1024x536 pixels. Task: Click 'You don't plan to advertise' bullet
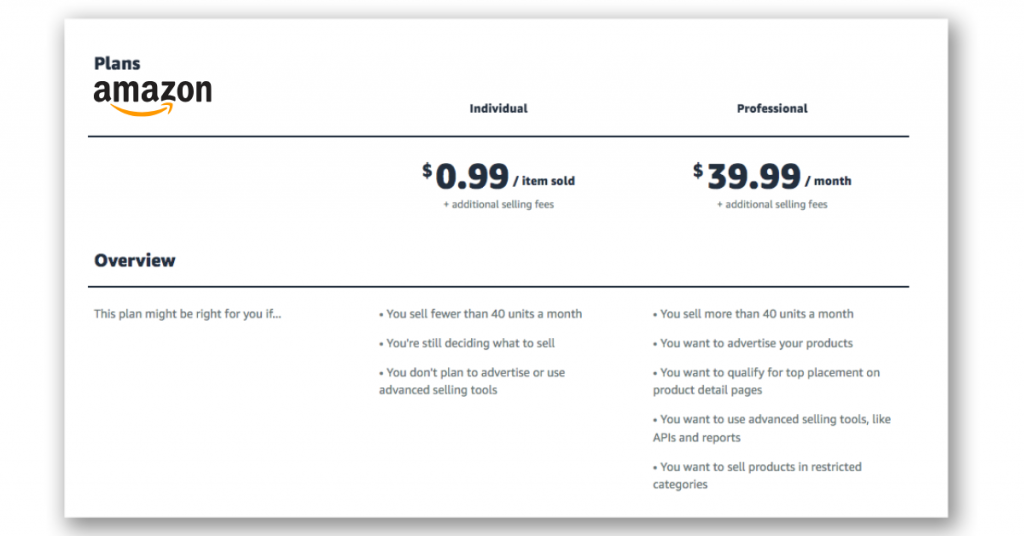[472, 381]
